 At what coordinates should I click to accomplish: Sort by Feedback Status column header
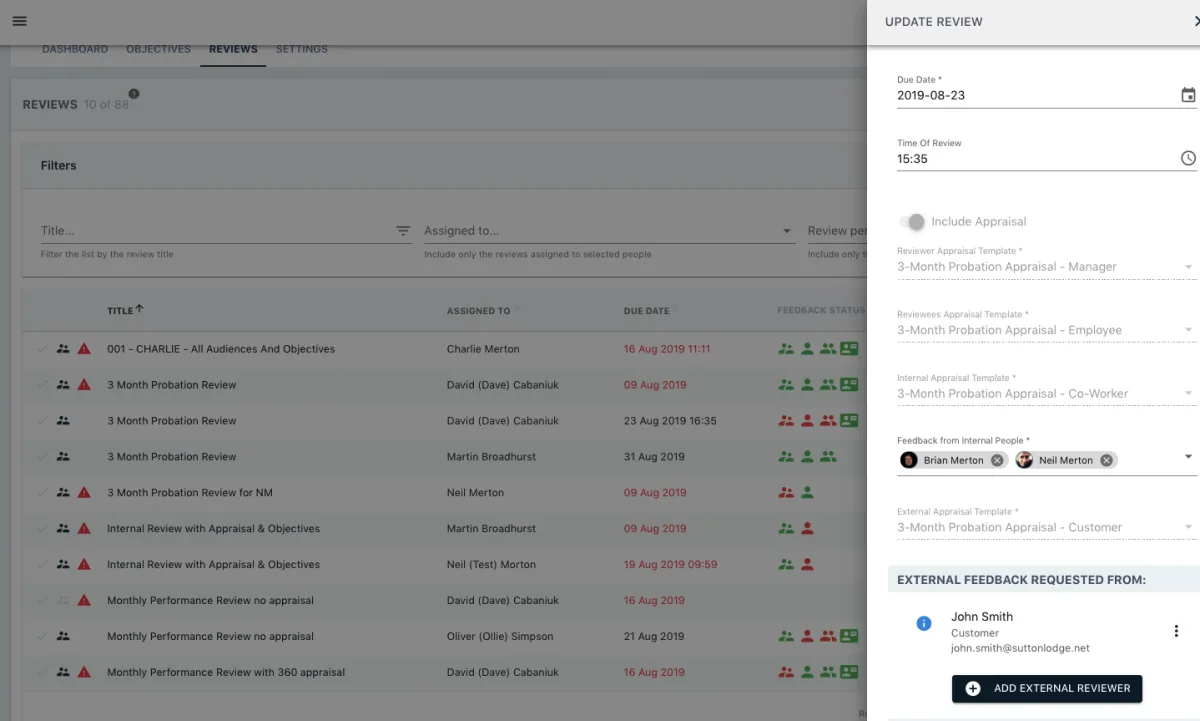[x=821, y=311]
